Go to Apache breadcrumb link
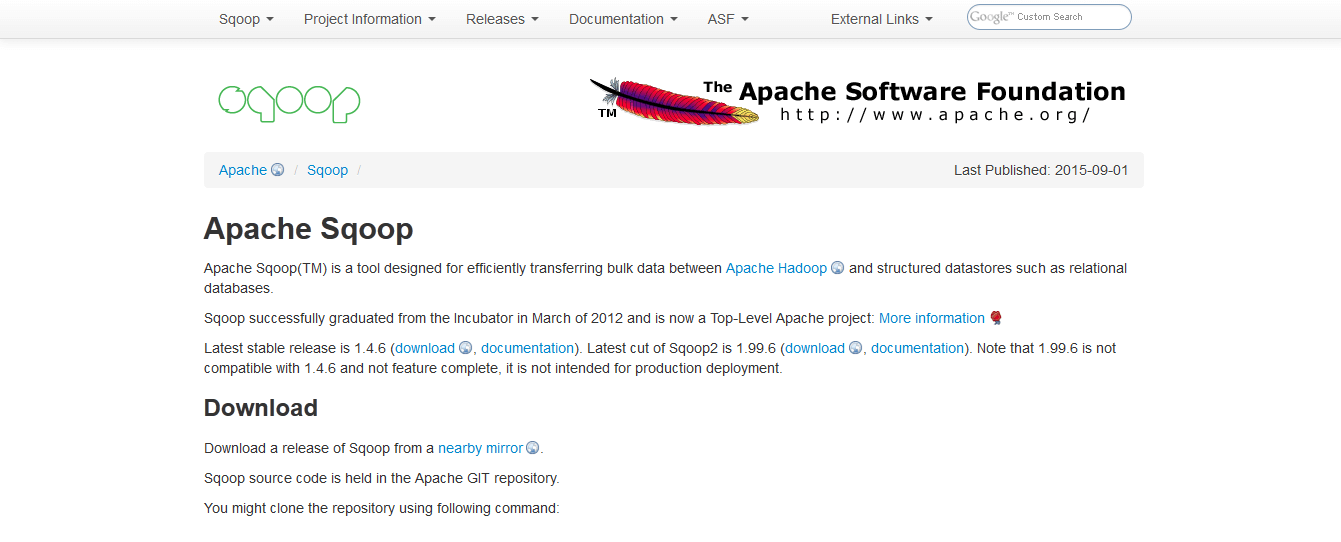 pyautogui.click(x=243, y=170)
